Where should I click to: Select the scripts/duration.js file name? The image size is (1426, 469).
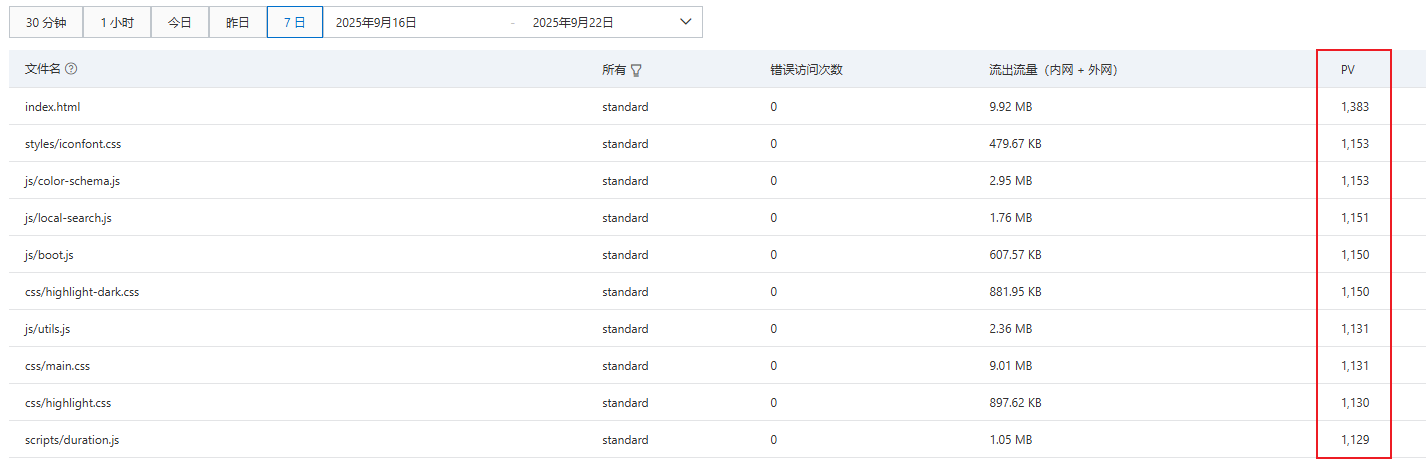[72, 440]
